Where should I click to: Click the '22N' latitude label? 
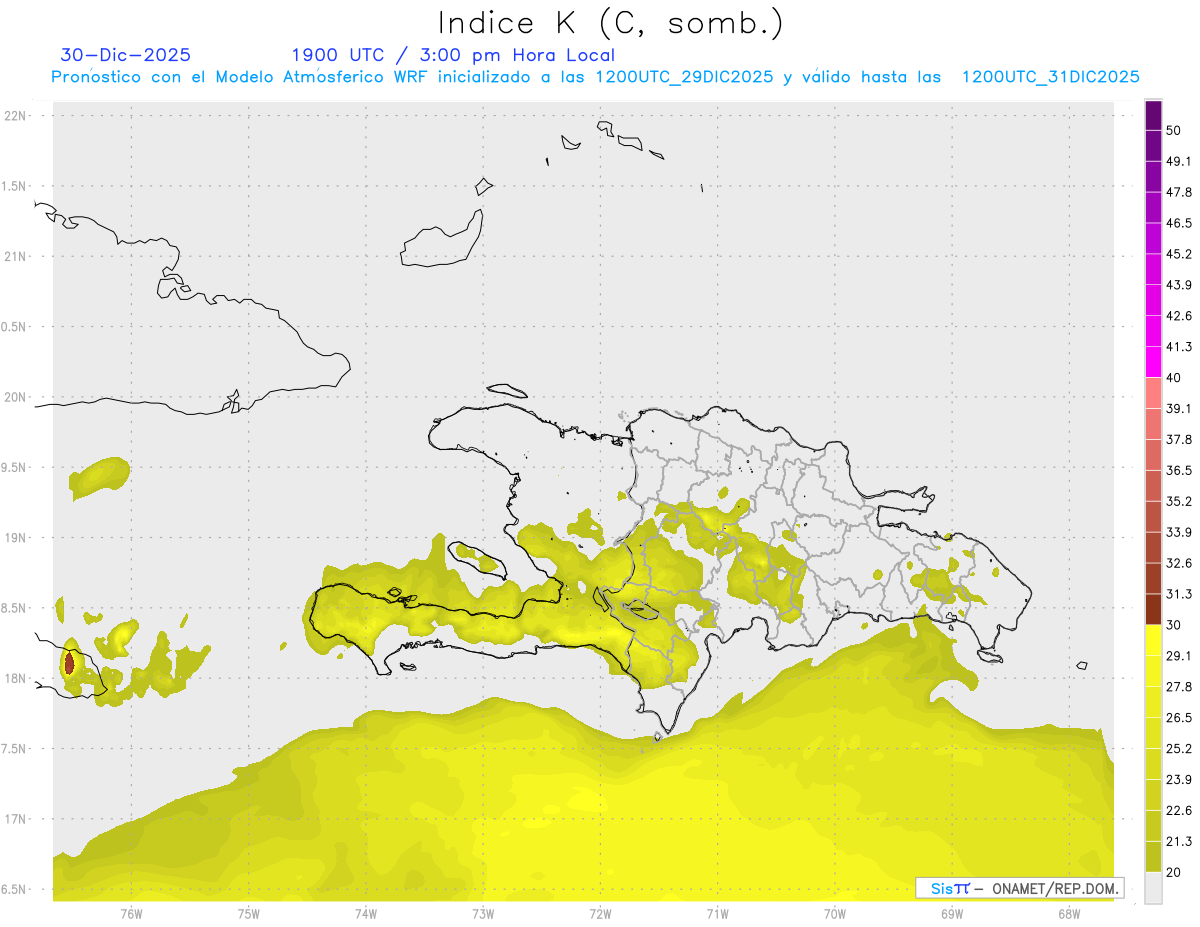(x=16, y=116)
